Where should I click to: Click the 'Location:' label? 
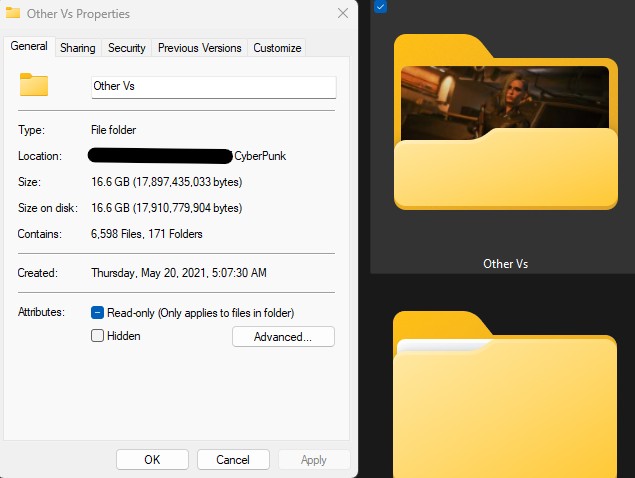pos(40,156)
